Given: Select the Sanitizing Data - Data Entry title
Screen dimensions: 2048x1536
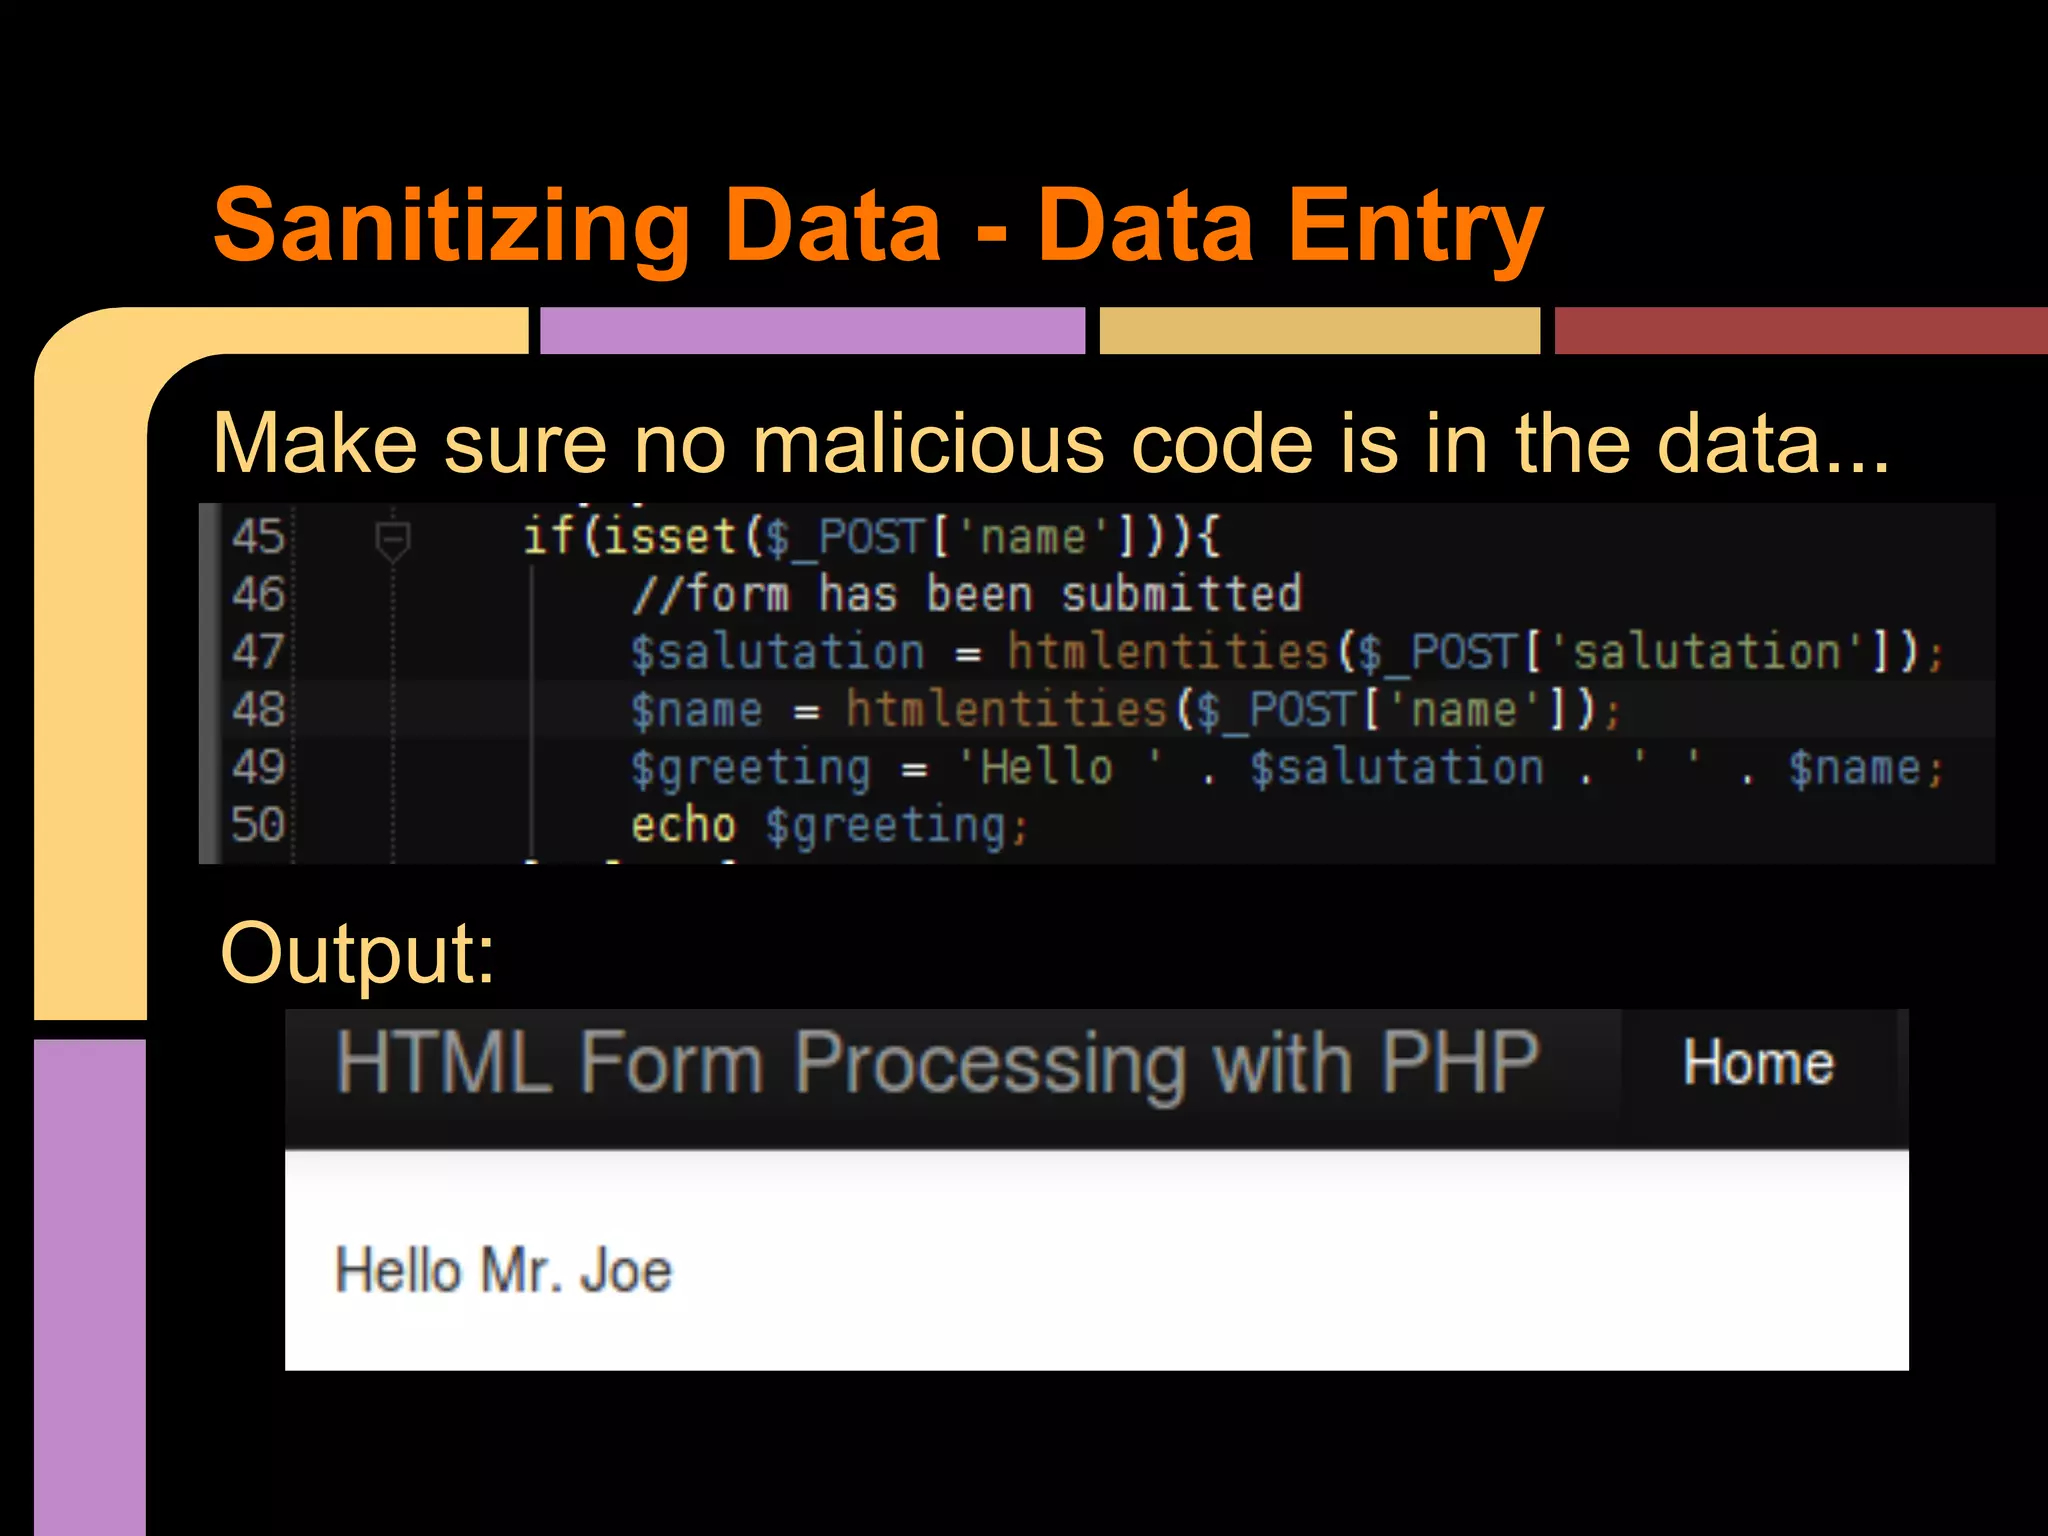Looking at the screenshot, I should point(878,226).
